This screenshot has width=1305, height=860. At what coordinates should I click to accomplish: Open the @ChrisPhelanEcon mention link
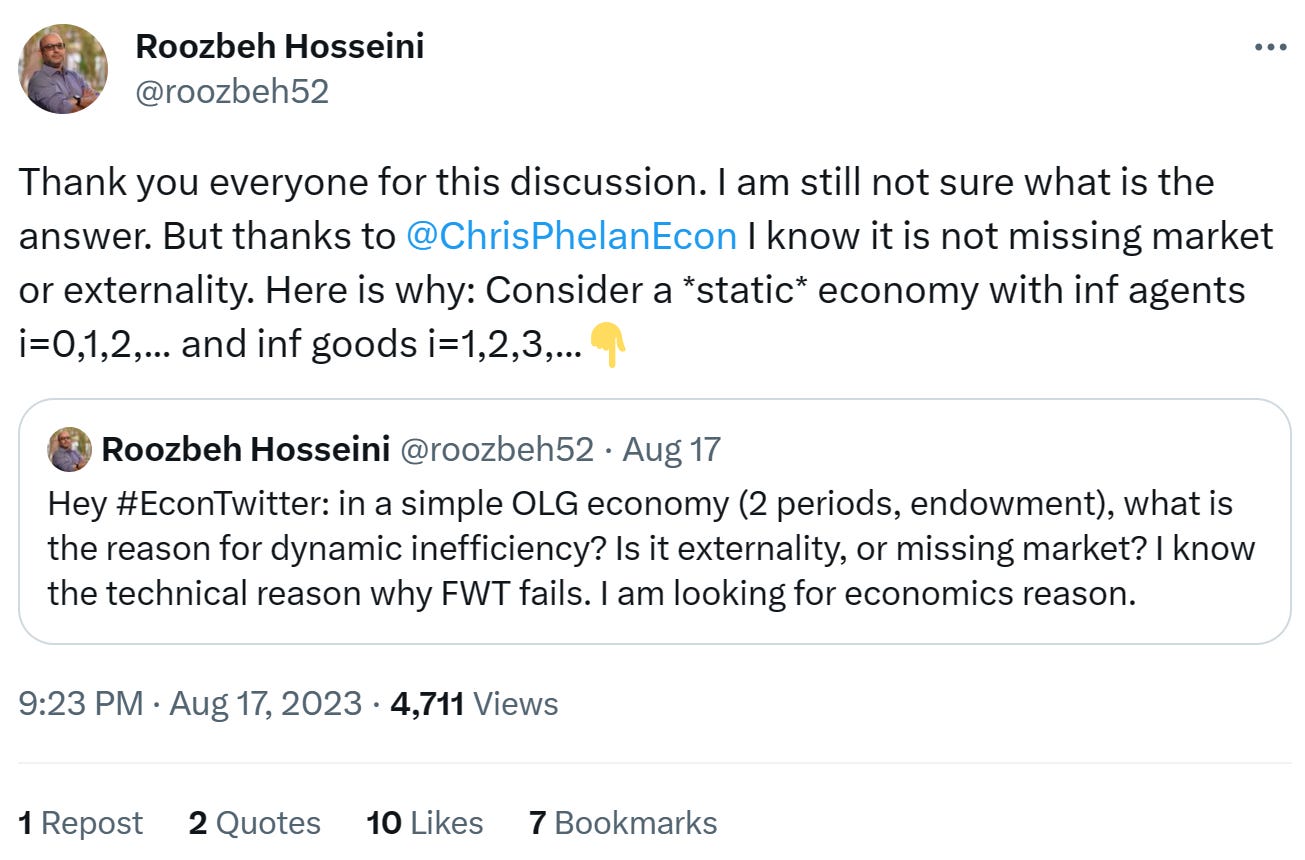click(571, 236)
